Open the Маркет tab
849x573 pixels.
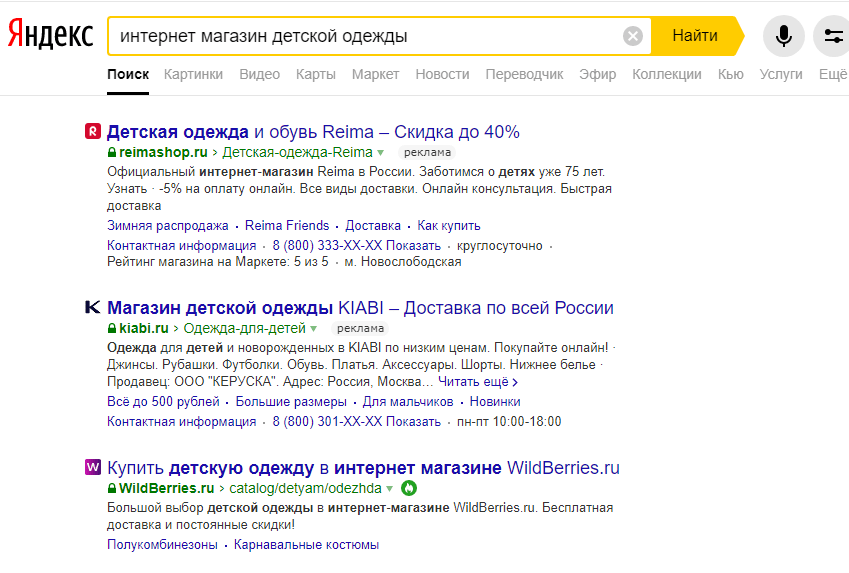click(x=375, y=74)
